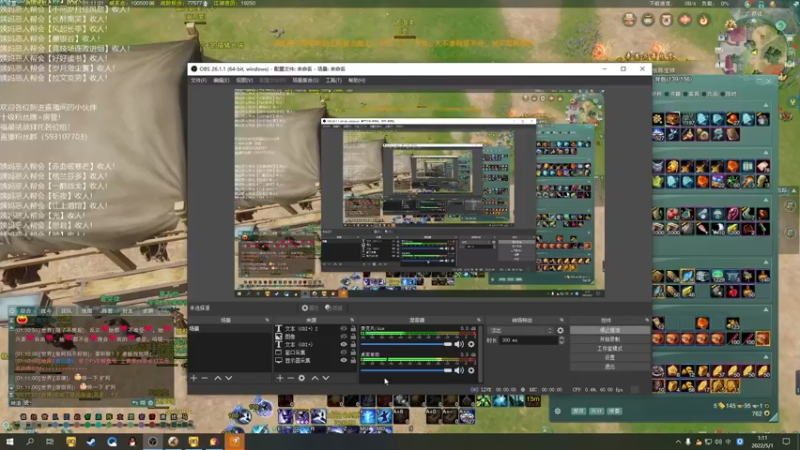Collapse second inventory section arrow in game
The height and width of the screenshot is (450, 800).
click(x=765, y=153)
